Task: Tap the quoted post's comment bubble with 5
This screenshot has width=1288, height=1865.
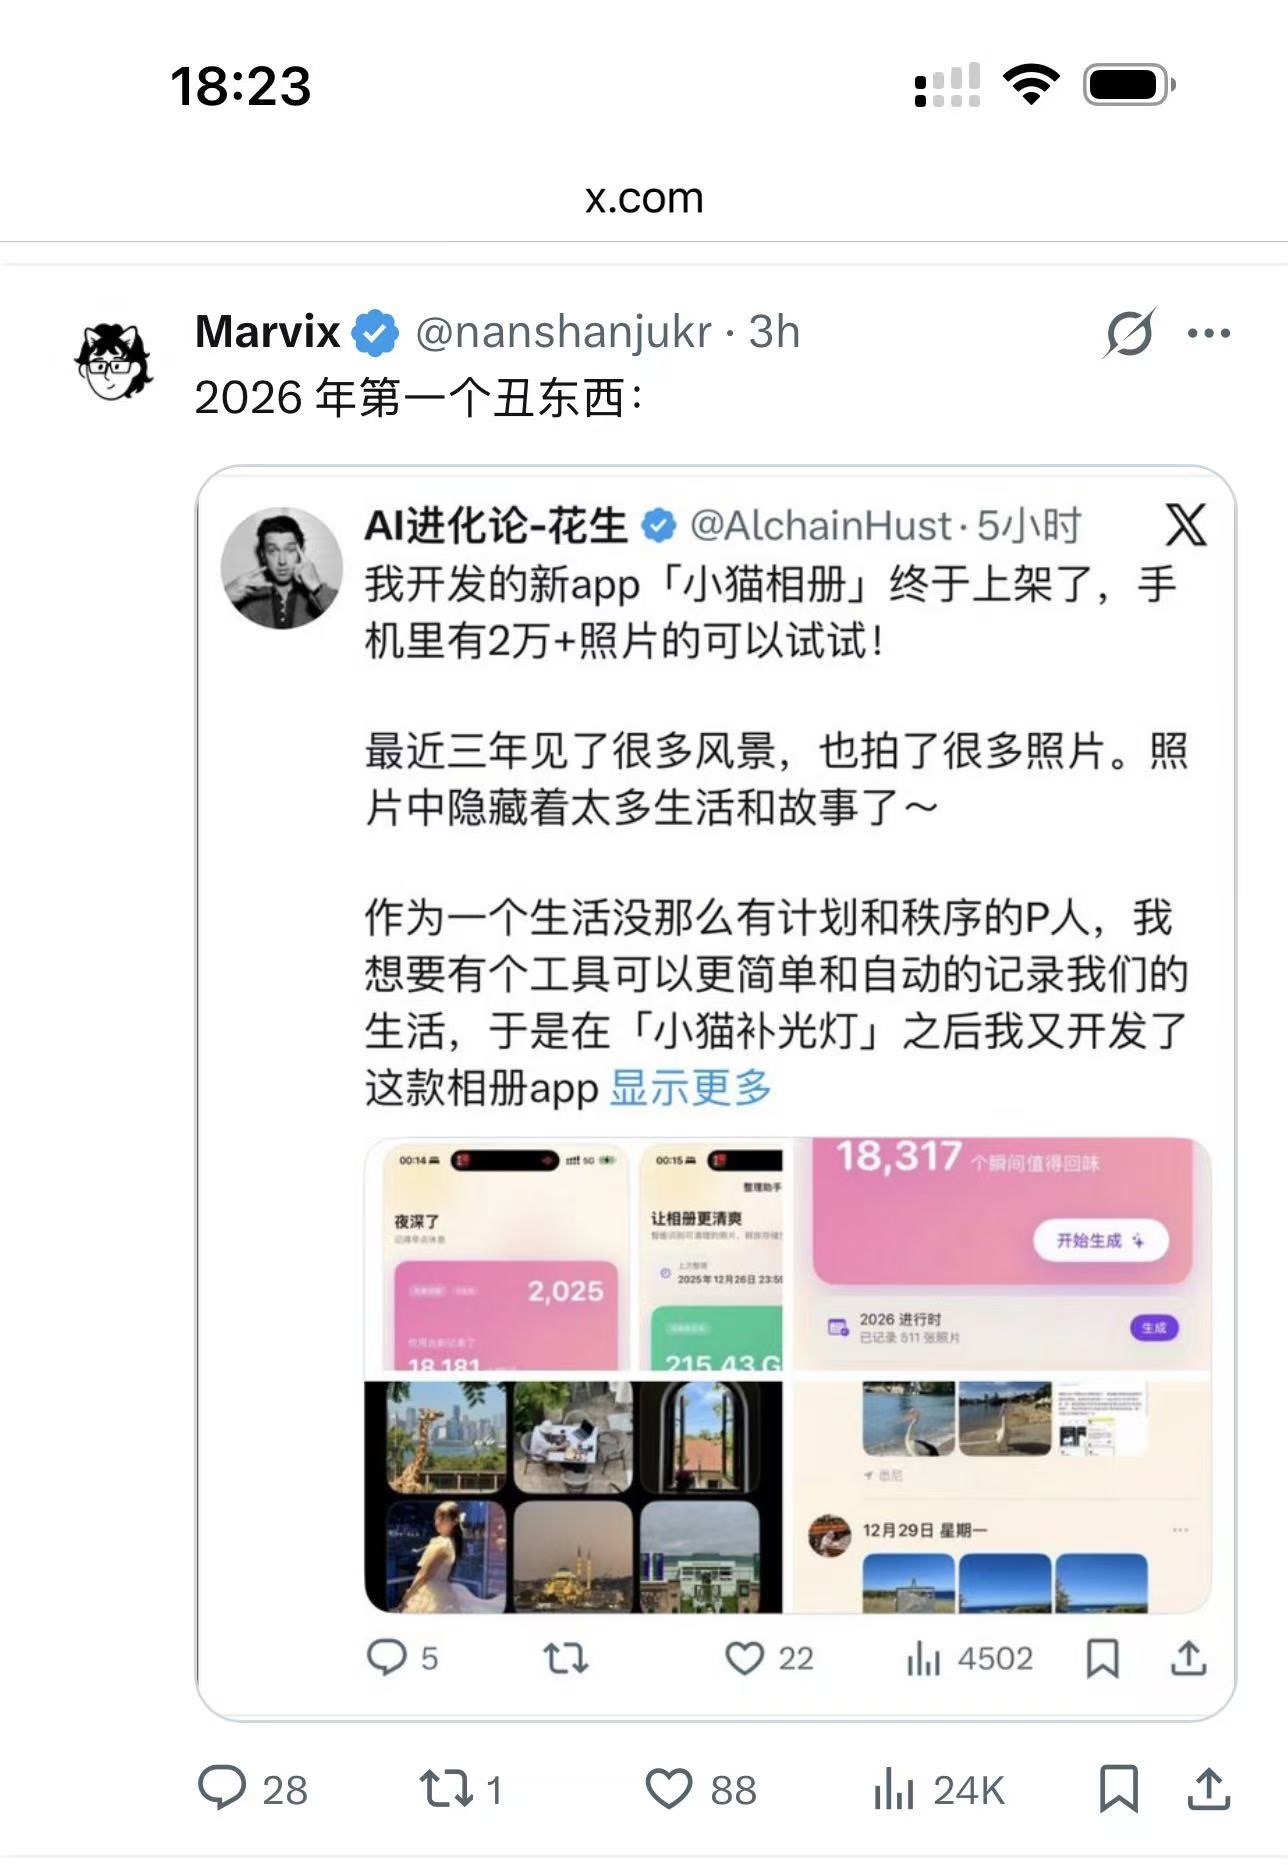Action: point(402,1658)
